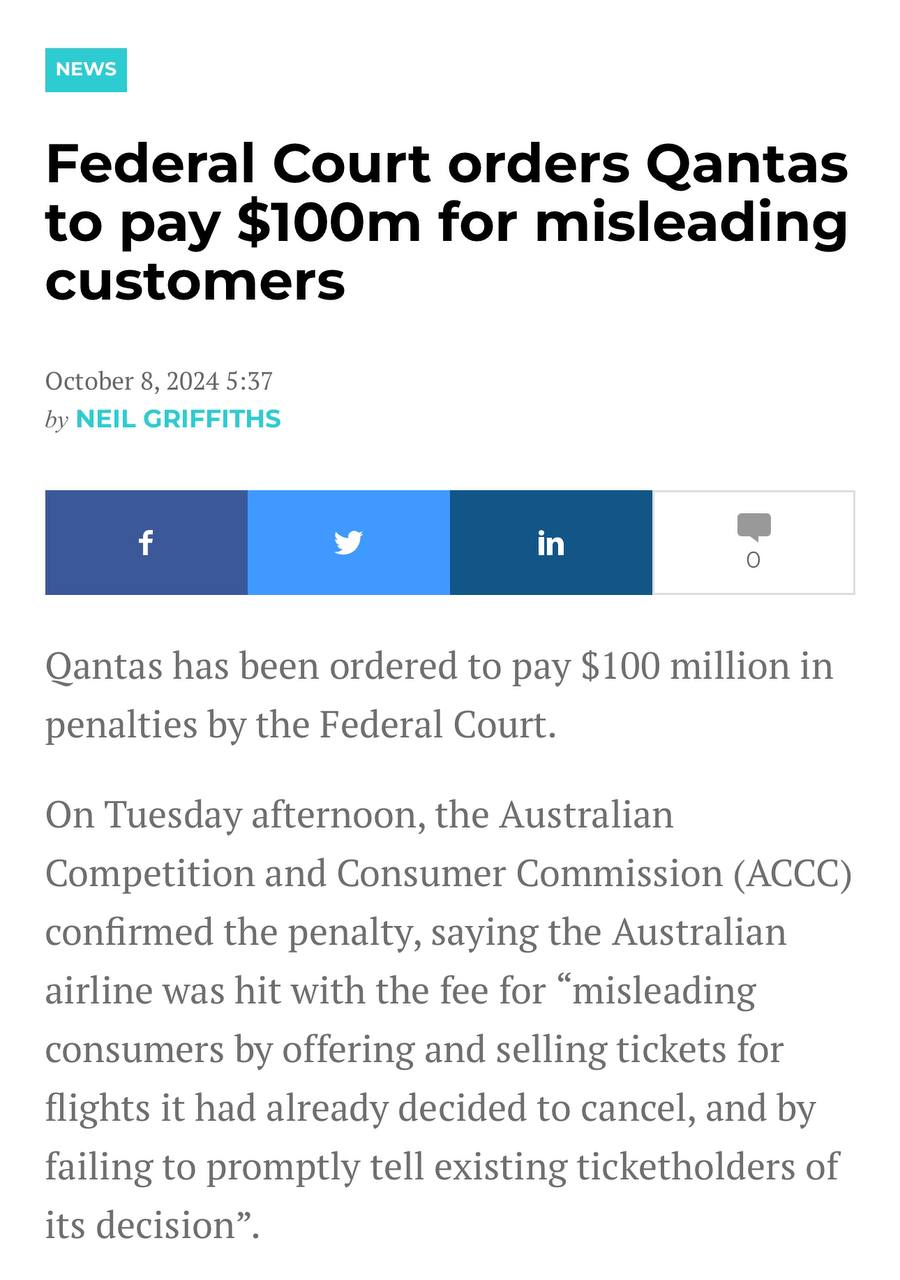Click the word "Qantas" in the headline
The height and width of the screenshot is (1280, 900).
(747, 164)
